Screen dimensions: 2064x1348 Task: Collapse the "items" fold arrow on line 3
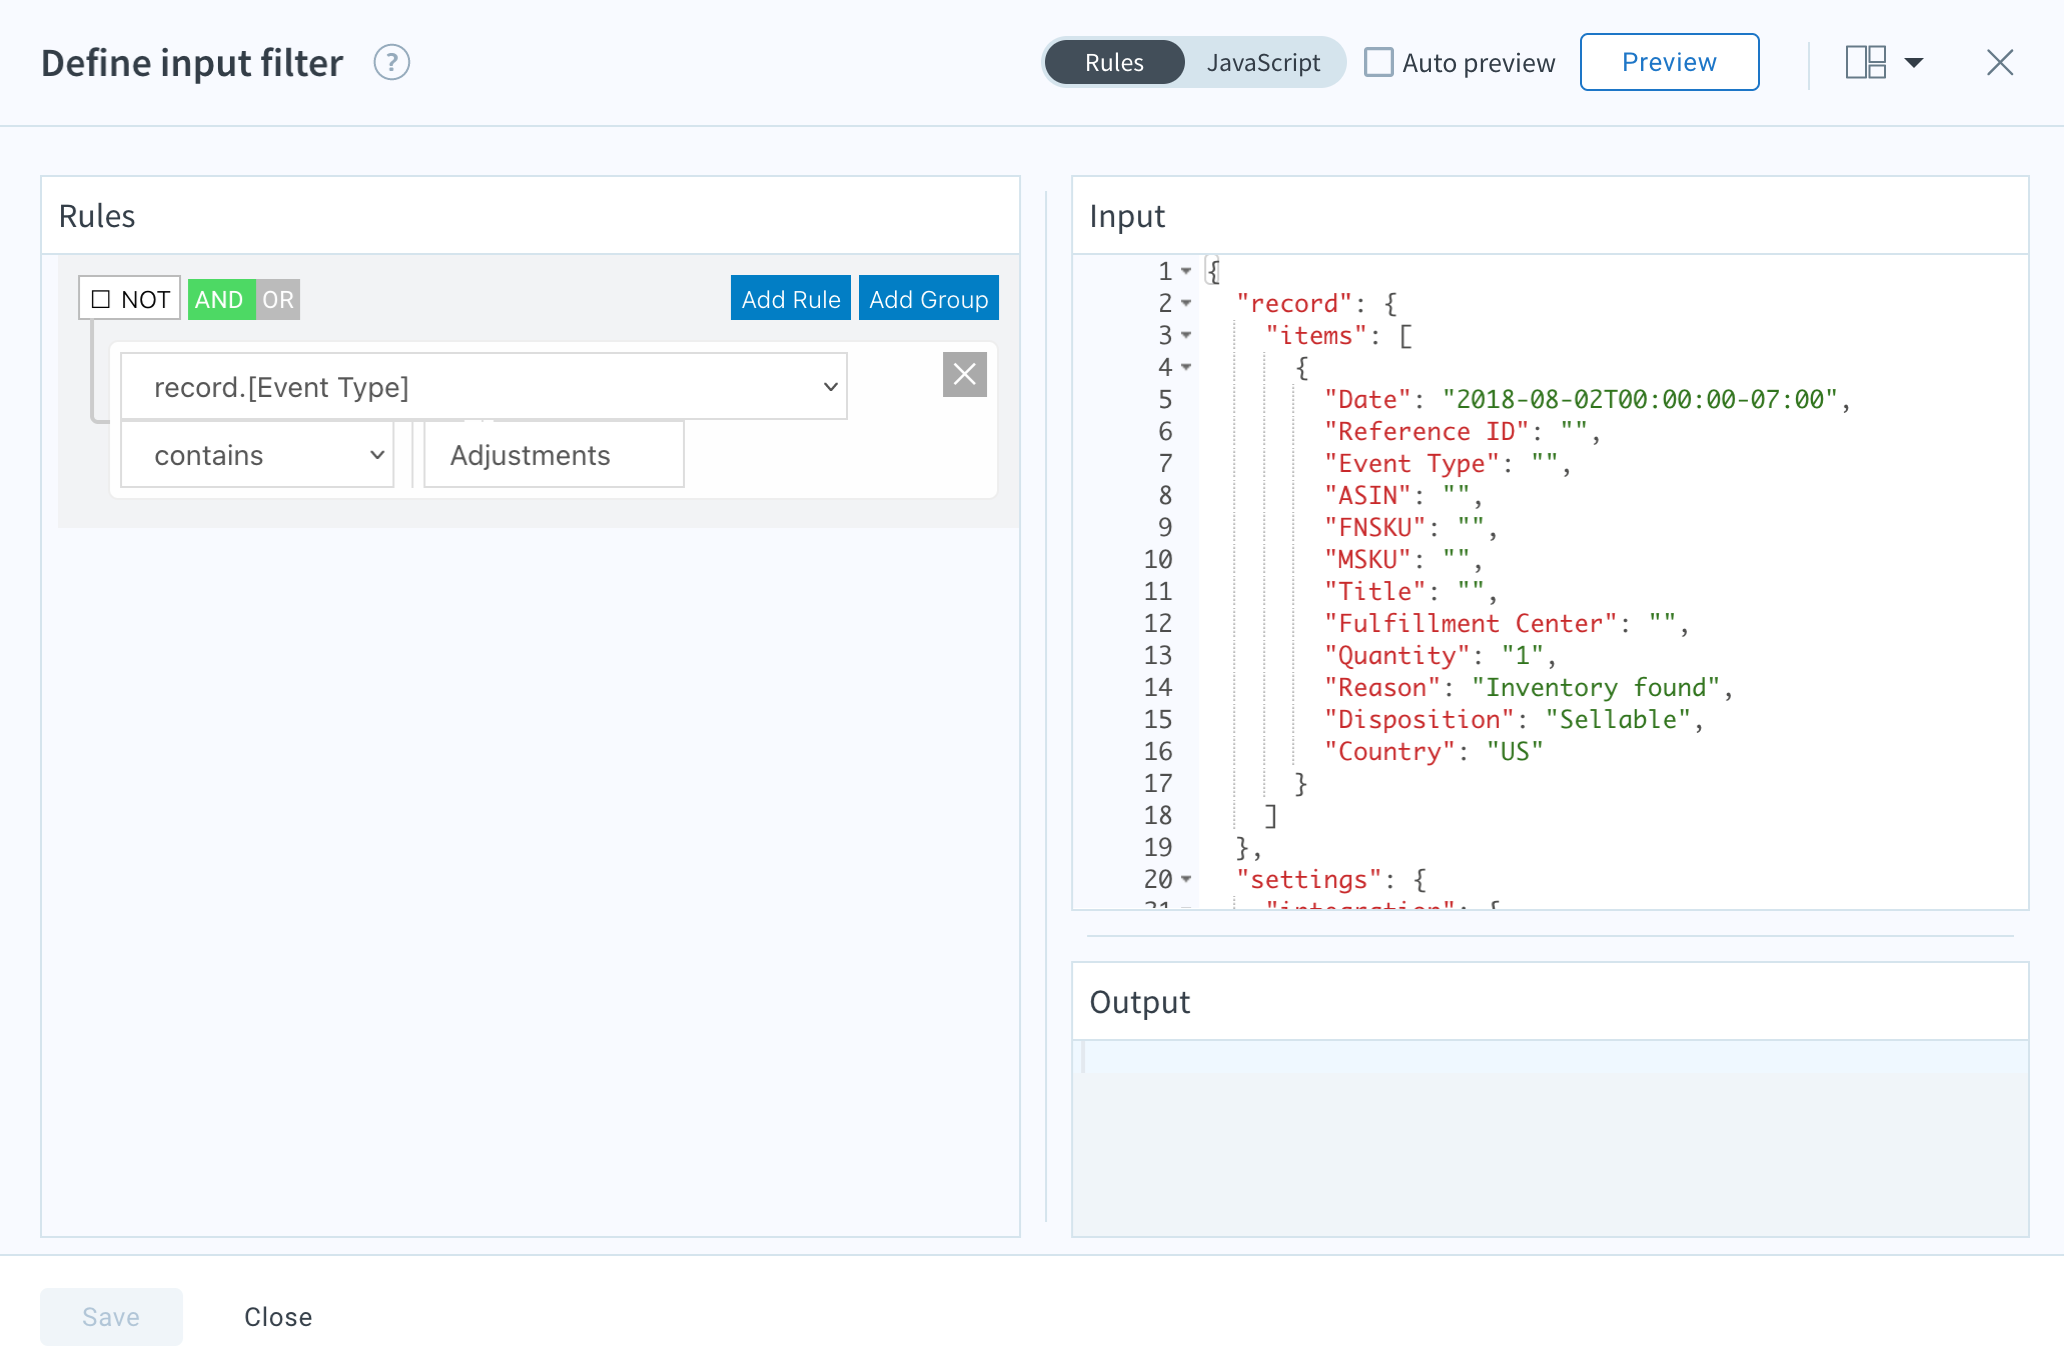point(1186,335)
